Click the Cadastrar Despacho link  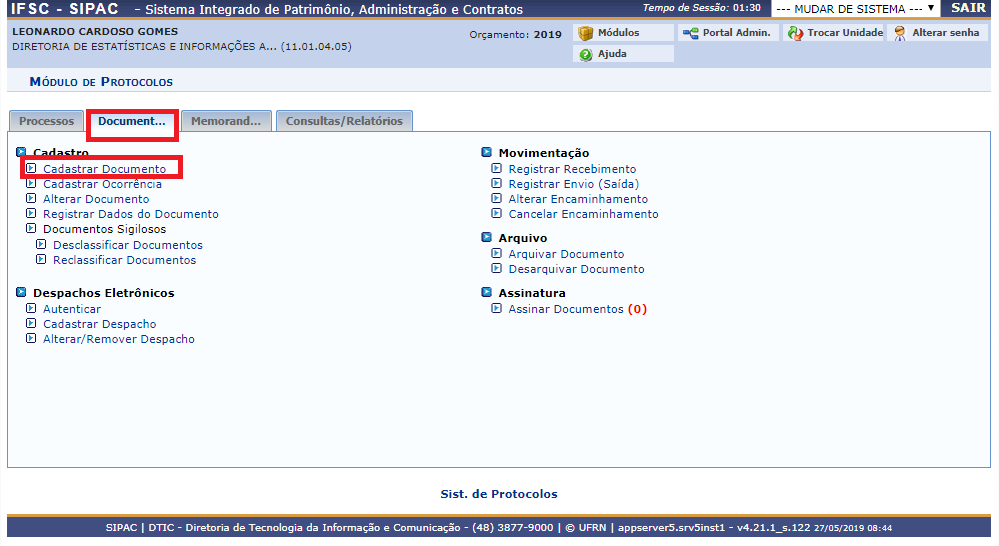[x=99, y=324]
